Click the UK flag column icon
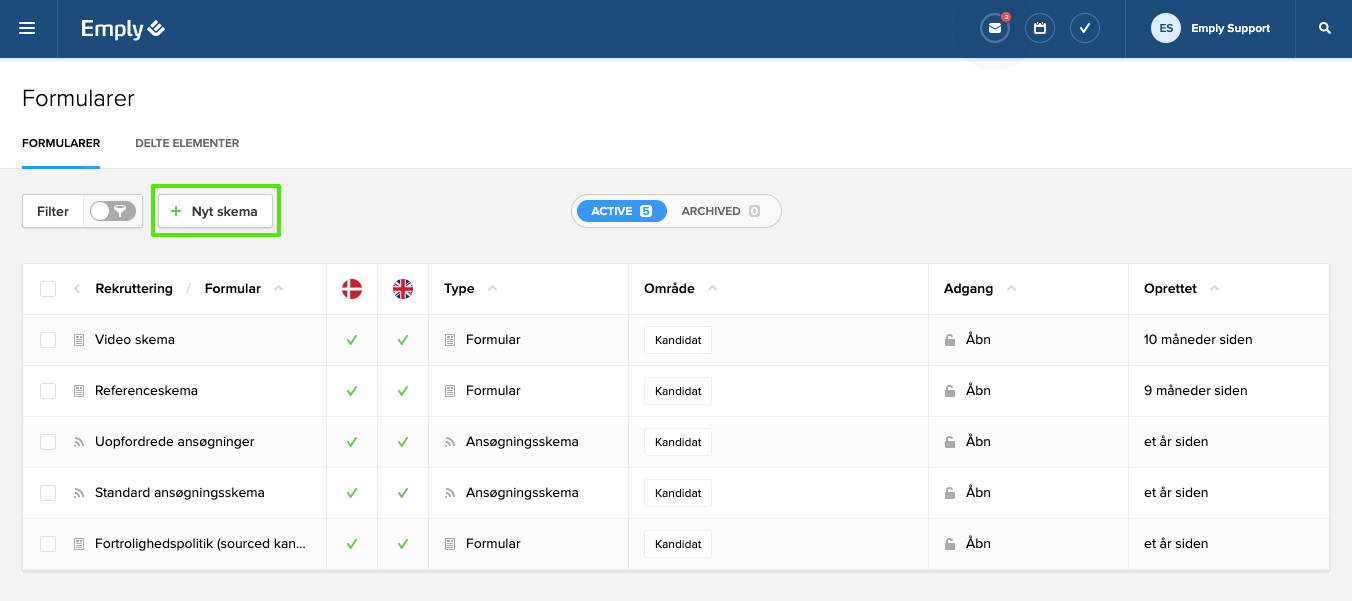Image resolution: width=1352 pixels, height=601 pixels. click(x=403, y=289)
